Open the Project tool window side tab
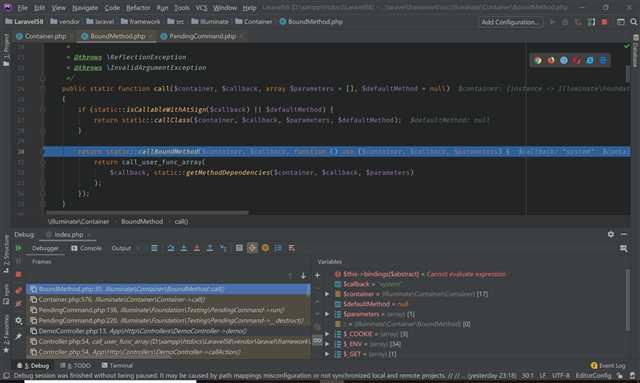Screen dimensions: 640x383 (x=6, y=50)
